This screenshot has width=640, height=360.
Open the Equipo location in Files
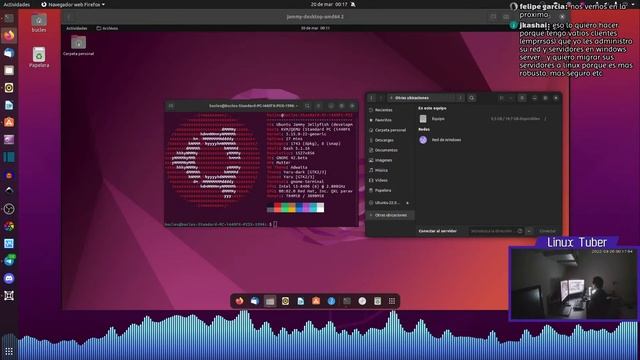coord(483,119)
